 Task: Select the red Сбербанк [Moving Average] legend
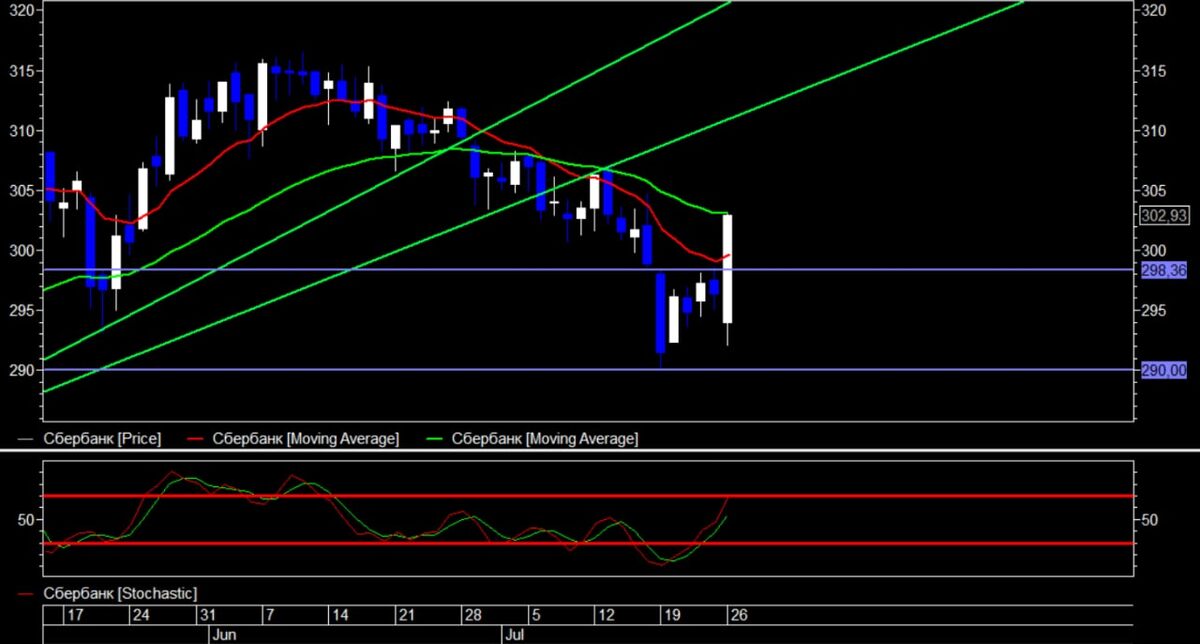306,439
